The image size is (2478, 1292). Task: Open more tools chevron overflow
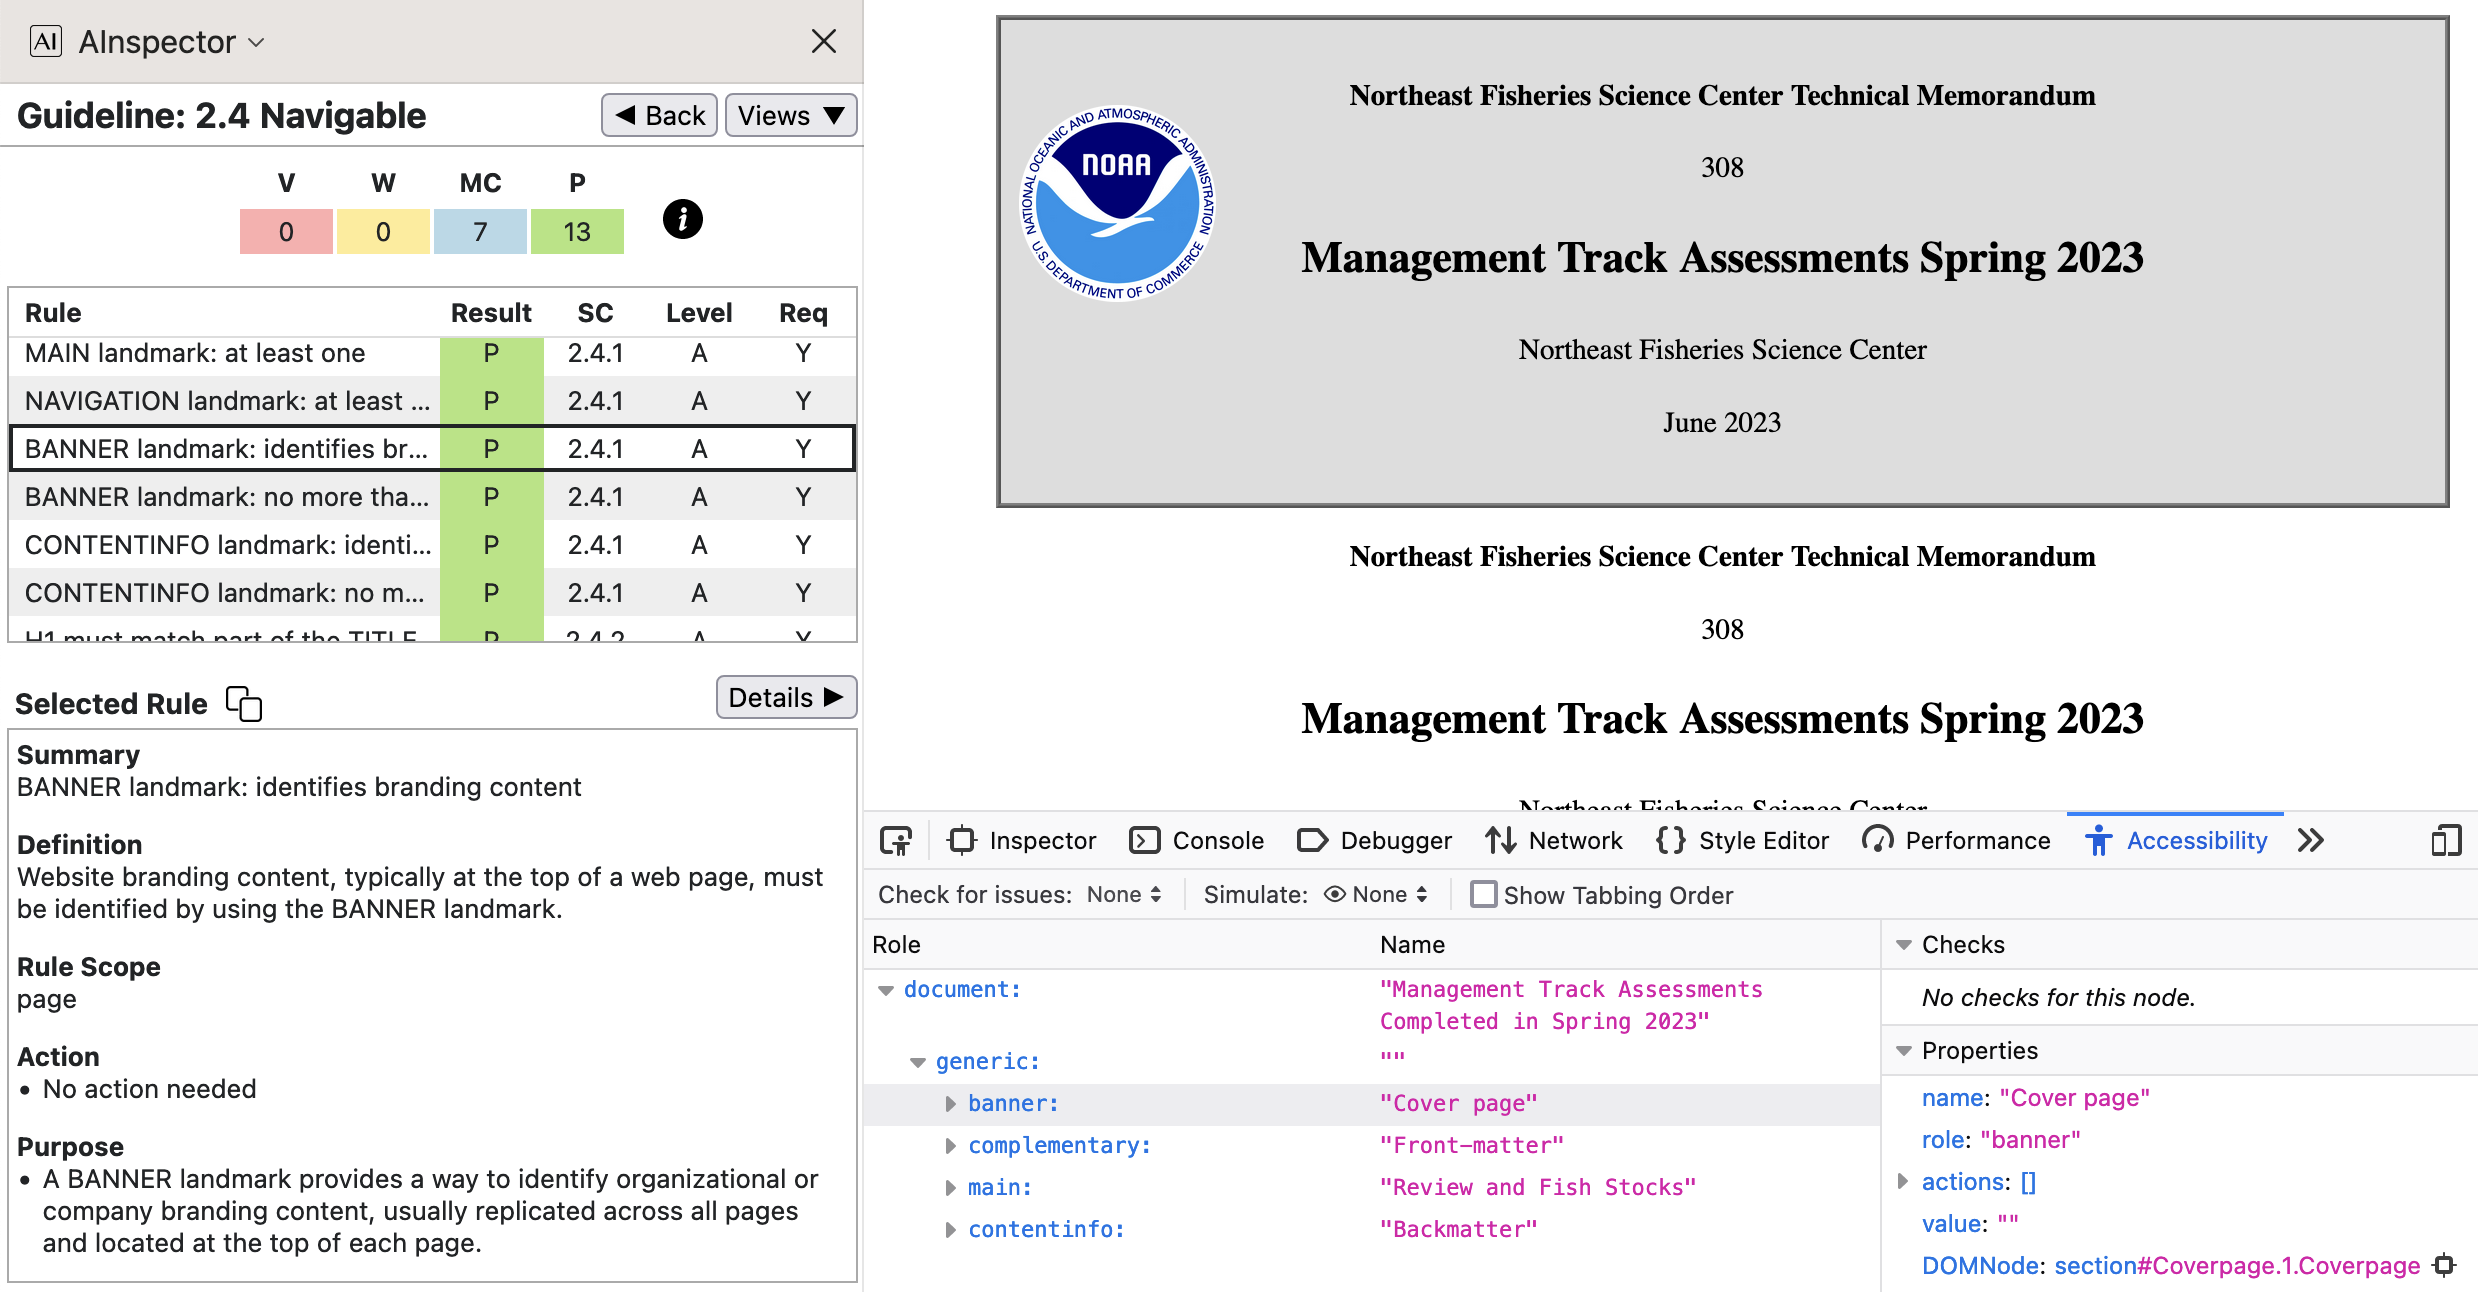[x=2310, y=841]
